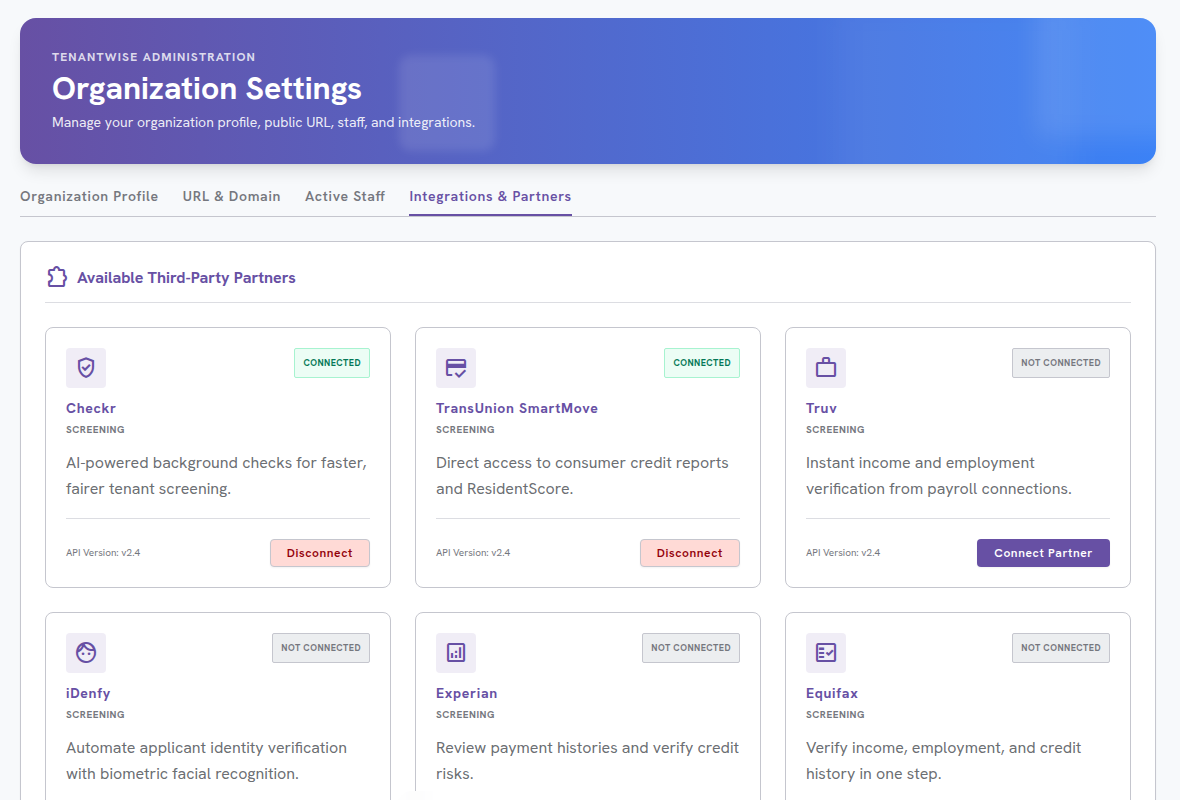Image resolution: width=1180 pixels, height=800 pixels.
Task: Click the Checkr shield icon
Action: [86, 367]
